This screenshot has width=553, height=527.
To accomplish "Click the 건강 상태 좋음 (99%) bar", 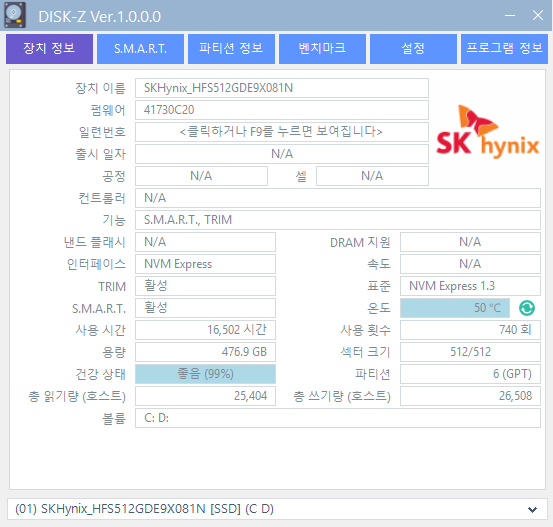I will pyautogui.click(x=205, y=374).
